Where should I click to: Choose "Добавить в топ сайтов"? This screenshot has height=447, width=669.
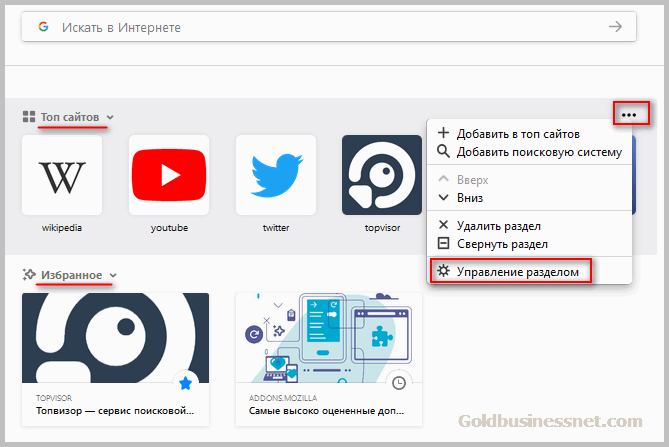529,134
